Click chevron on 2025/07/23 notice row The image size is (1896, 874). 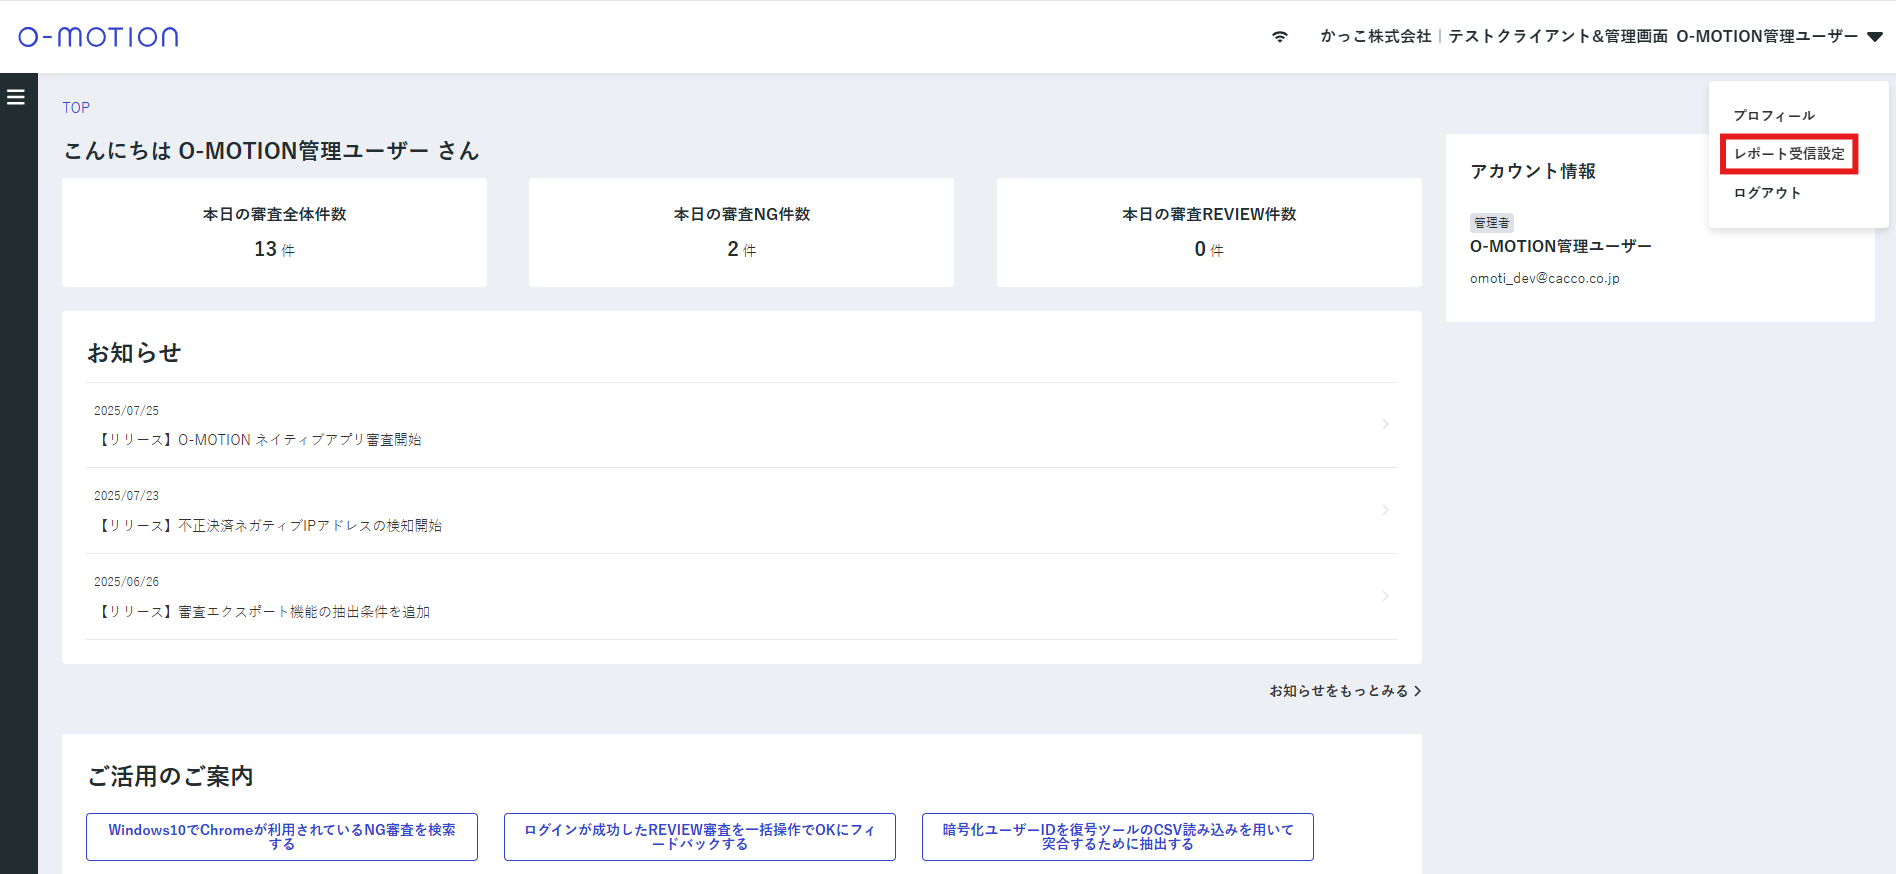[1385, 510]
